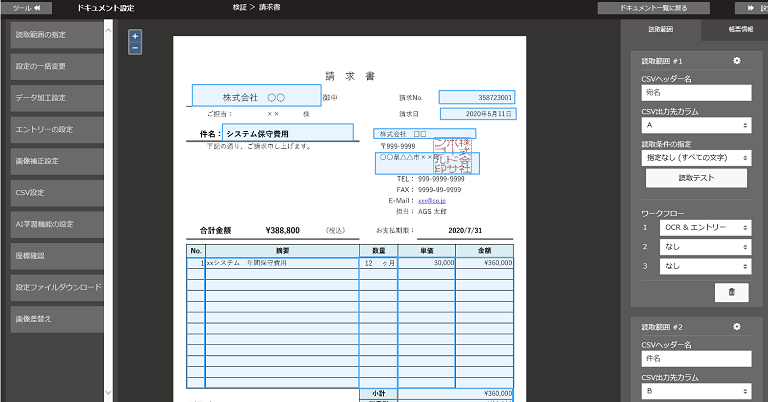Open workflow 1 OCR & エントリー dropdown
The width and height of the screenshot is (768, 402).
pos(704,228)
